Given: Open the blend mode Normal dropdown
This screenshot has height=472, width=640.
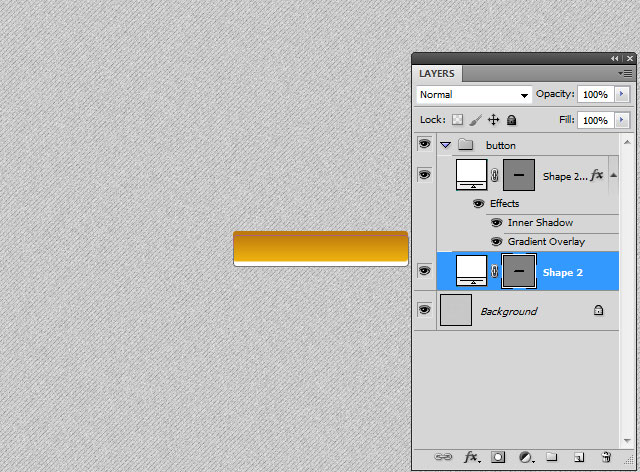Looking at the screenshot, I should 474,95.
